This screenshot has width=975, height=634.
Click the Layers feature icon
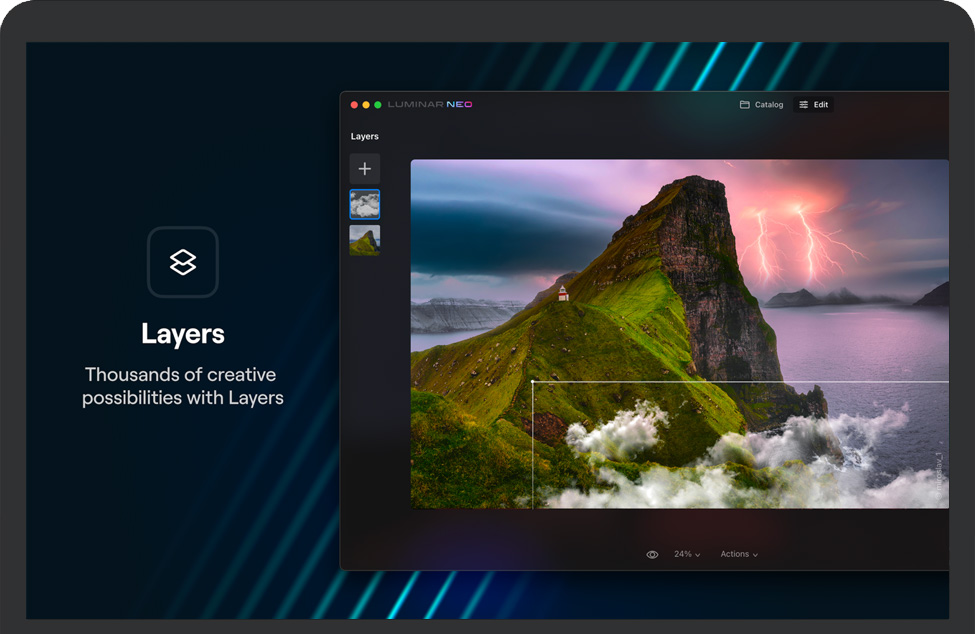coord(183,262)
